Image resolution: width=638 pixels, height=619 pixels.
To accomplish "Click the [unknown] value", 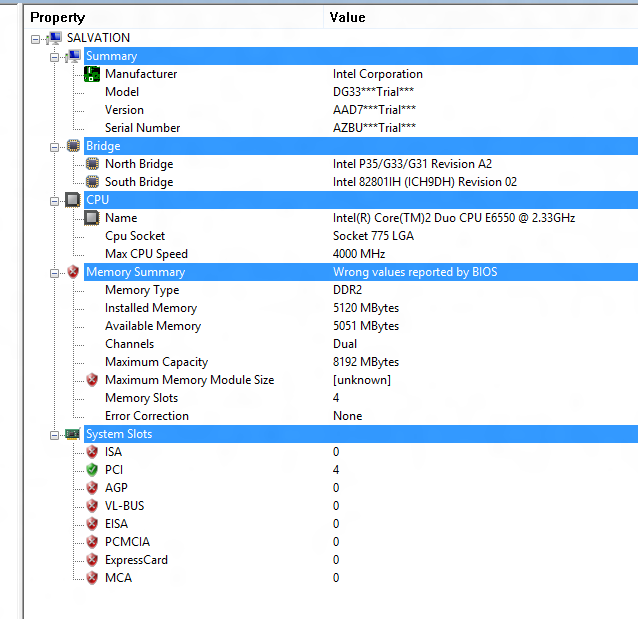I will coord(362,380).
